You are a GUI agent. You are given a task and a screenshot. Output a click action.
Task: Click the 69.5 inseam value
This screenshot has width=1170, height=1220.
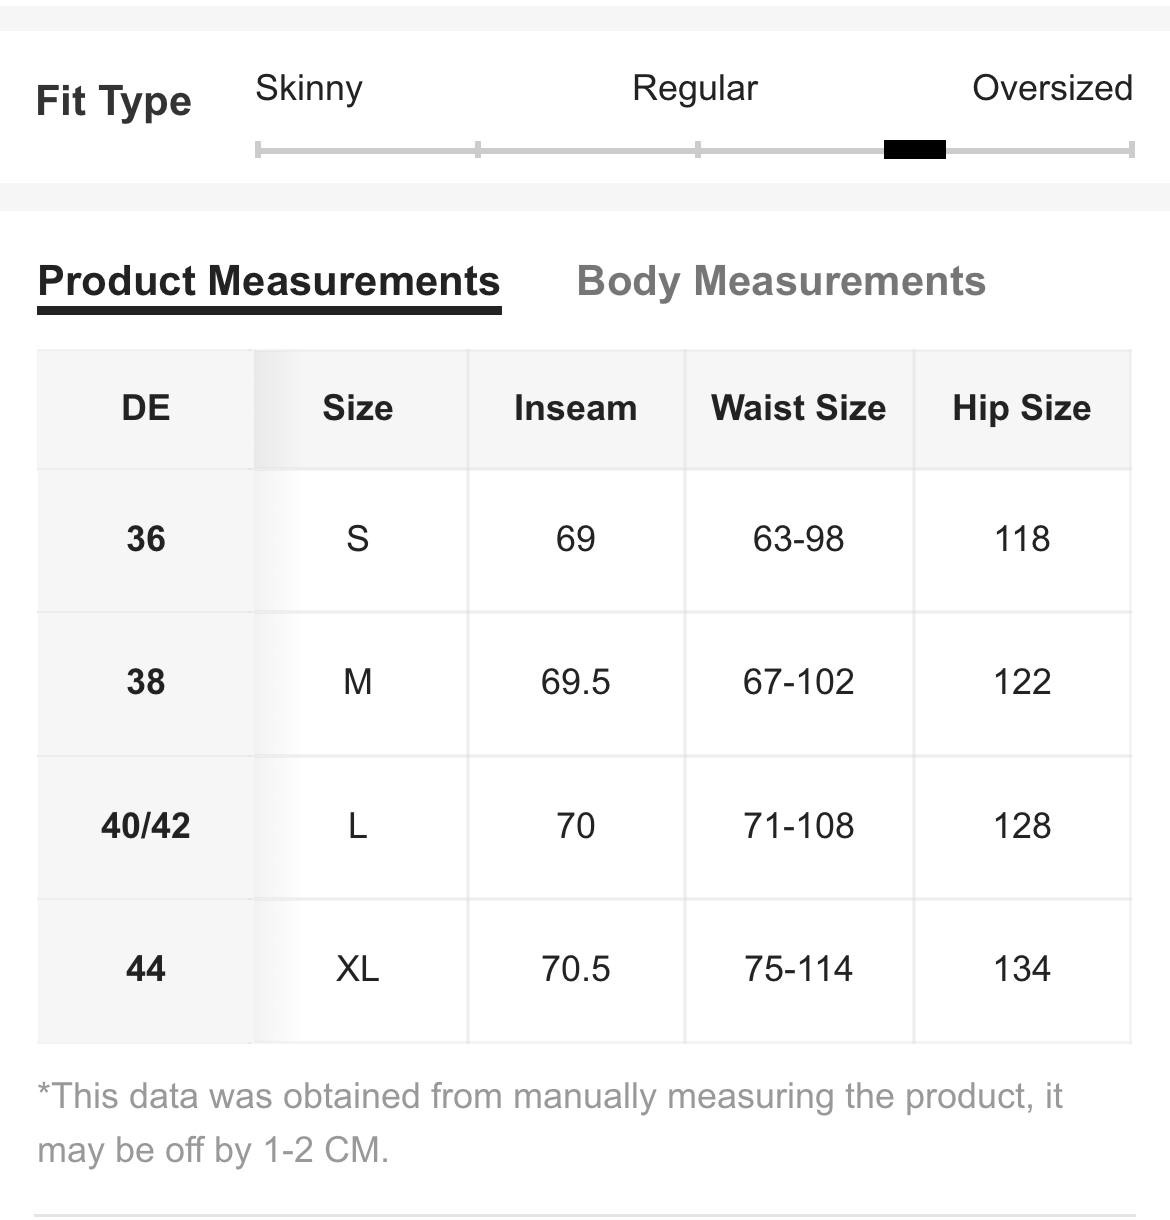coord(576,682)
